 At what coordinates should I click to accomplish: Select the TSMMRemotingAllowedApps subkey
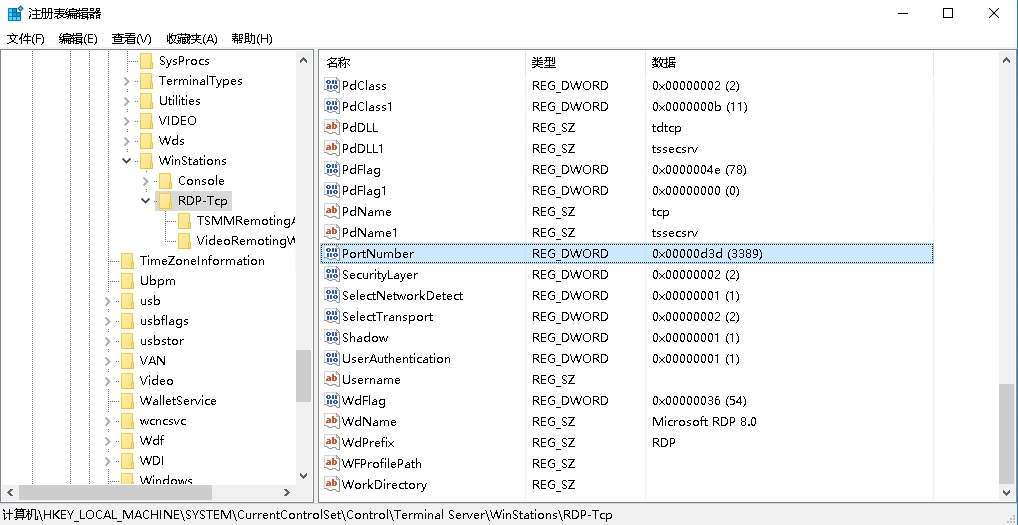246,221
